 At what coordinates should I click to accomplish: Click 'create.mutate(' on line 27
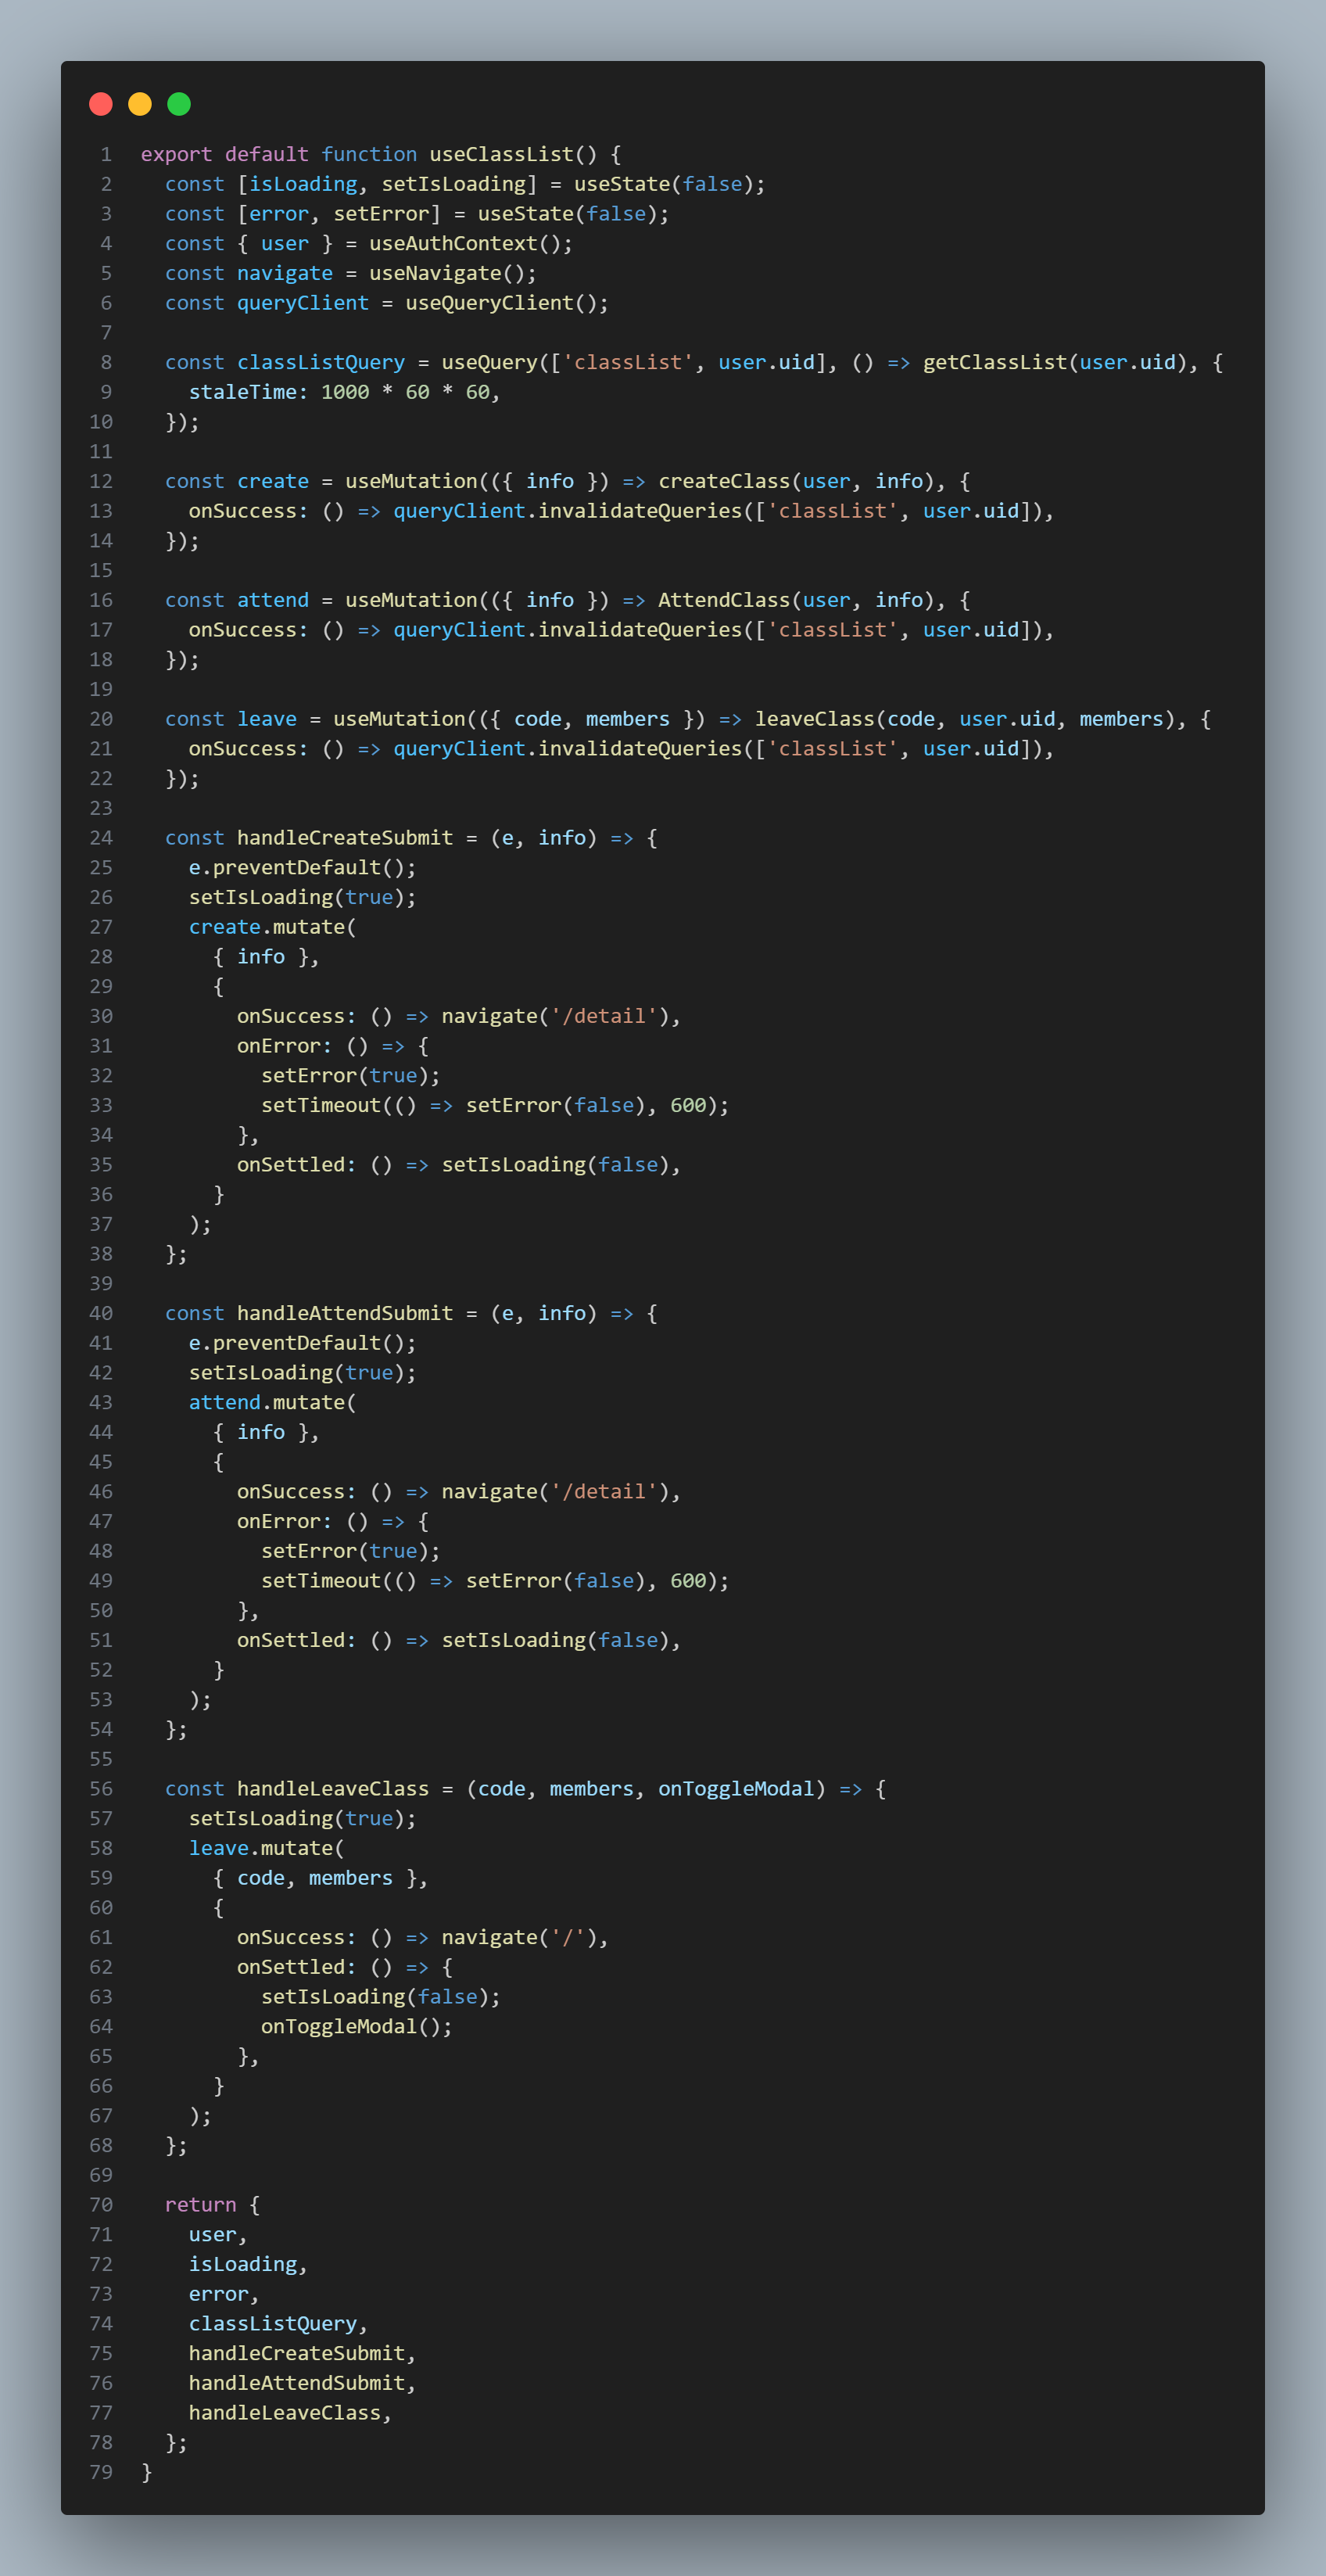tap(273, 927)
